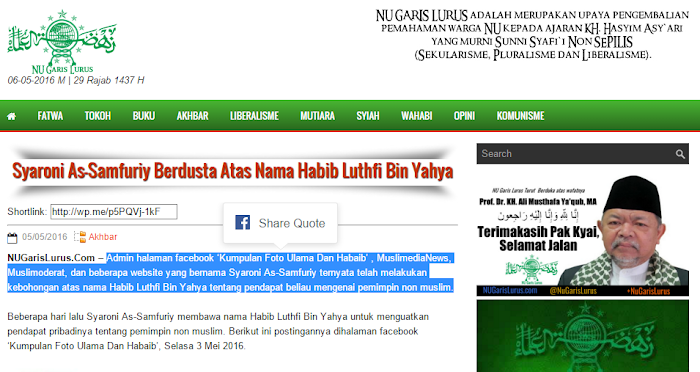
Task: Open the BUKU section
Action: [144, 116]
